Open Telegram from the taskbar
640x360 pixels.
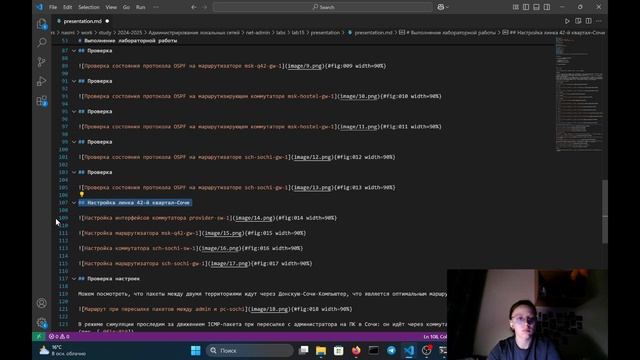tap(391, 350)
